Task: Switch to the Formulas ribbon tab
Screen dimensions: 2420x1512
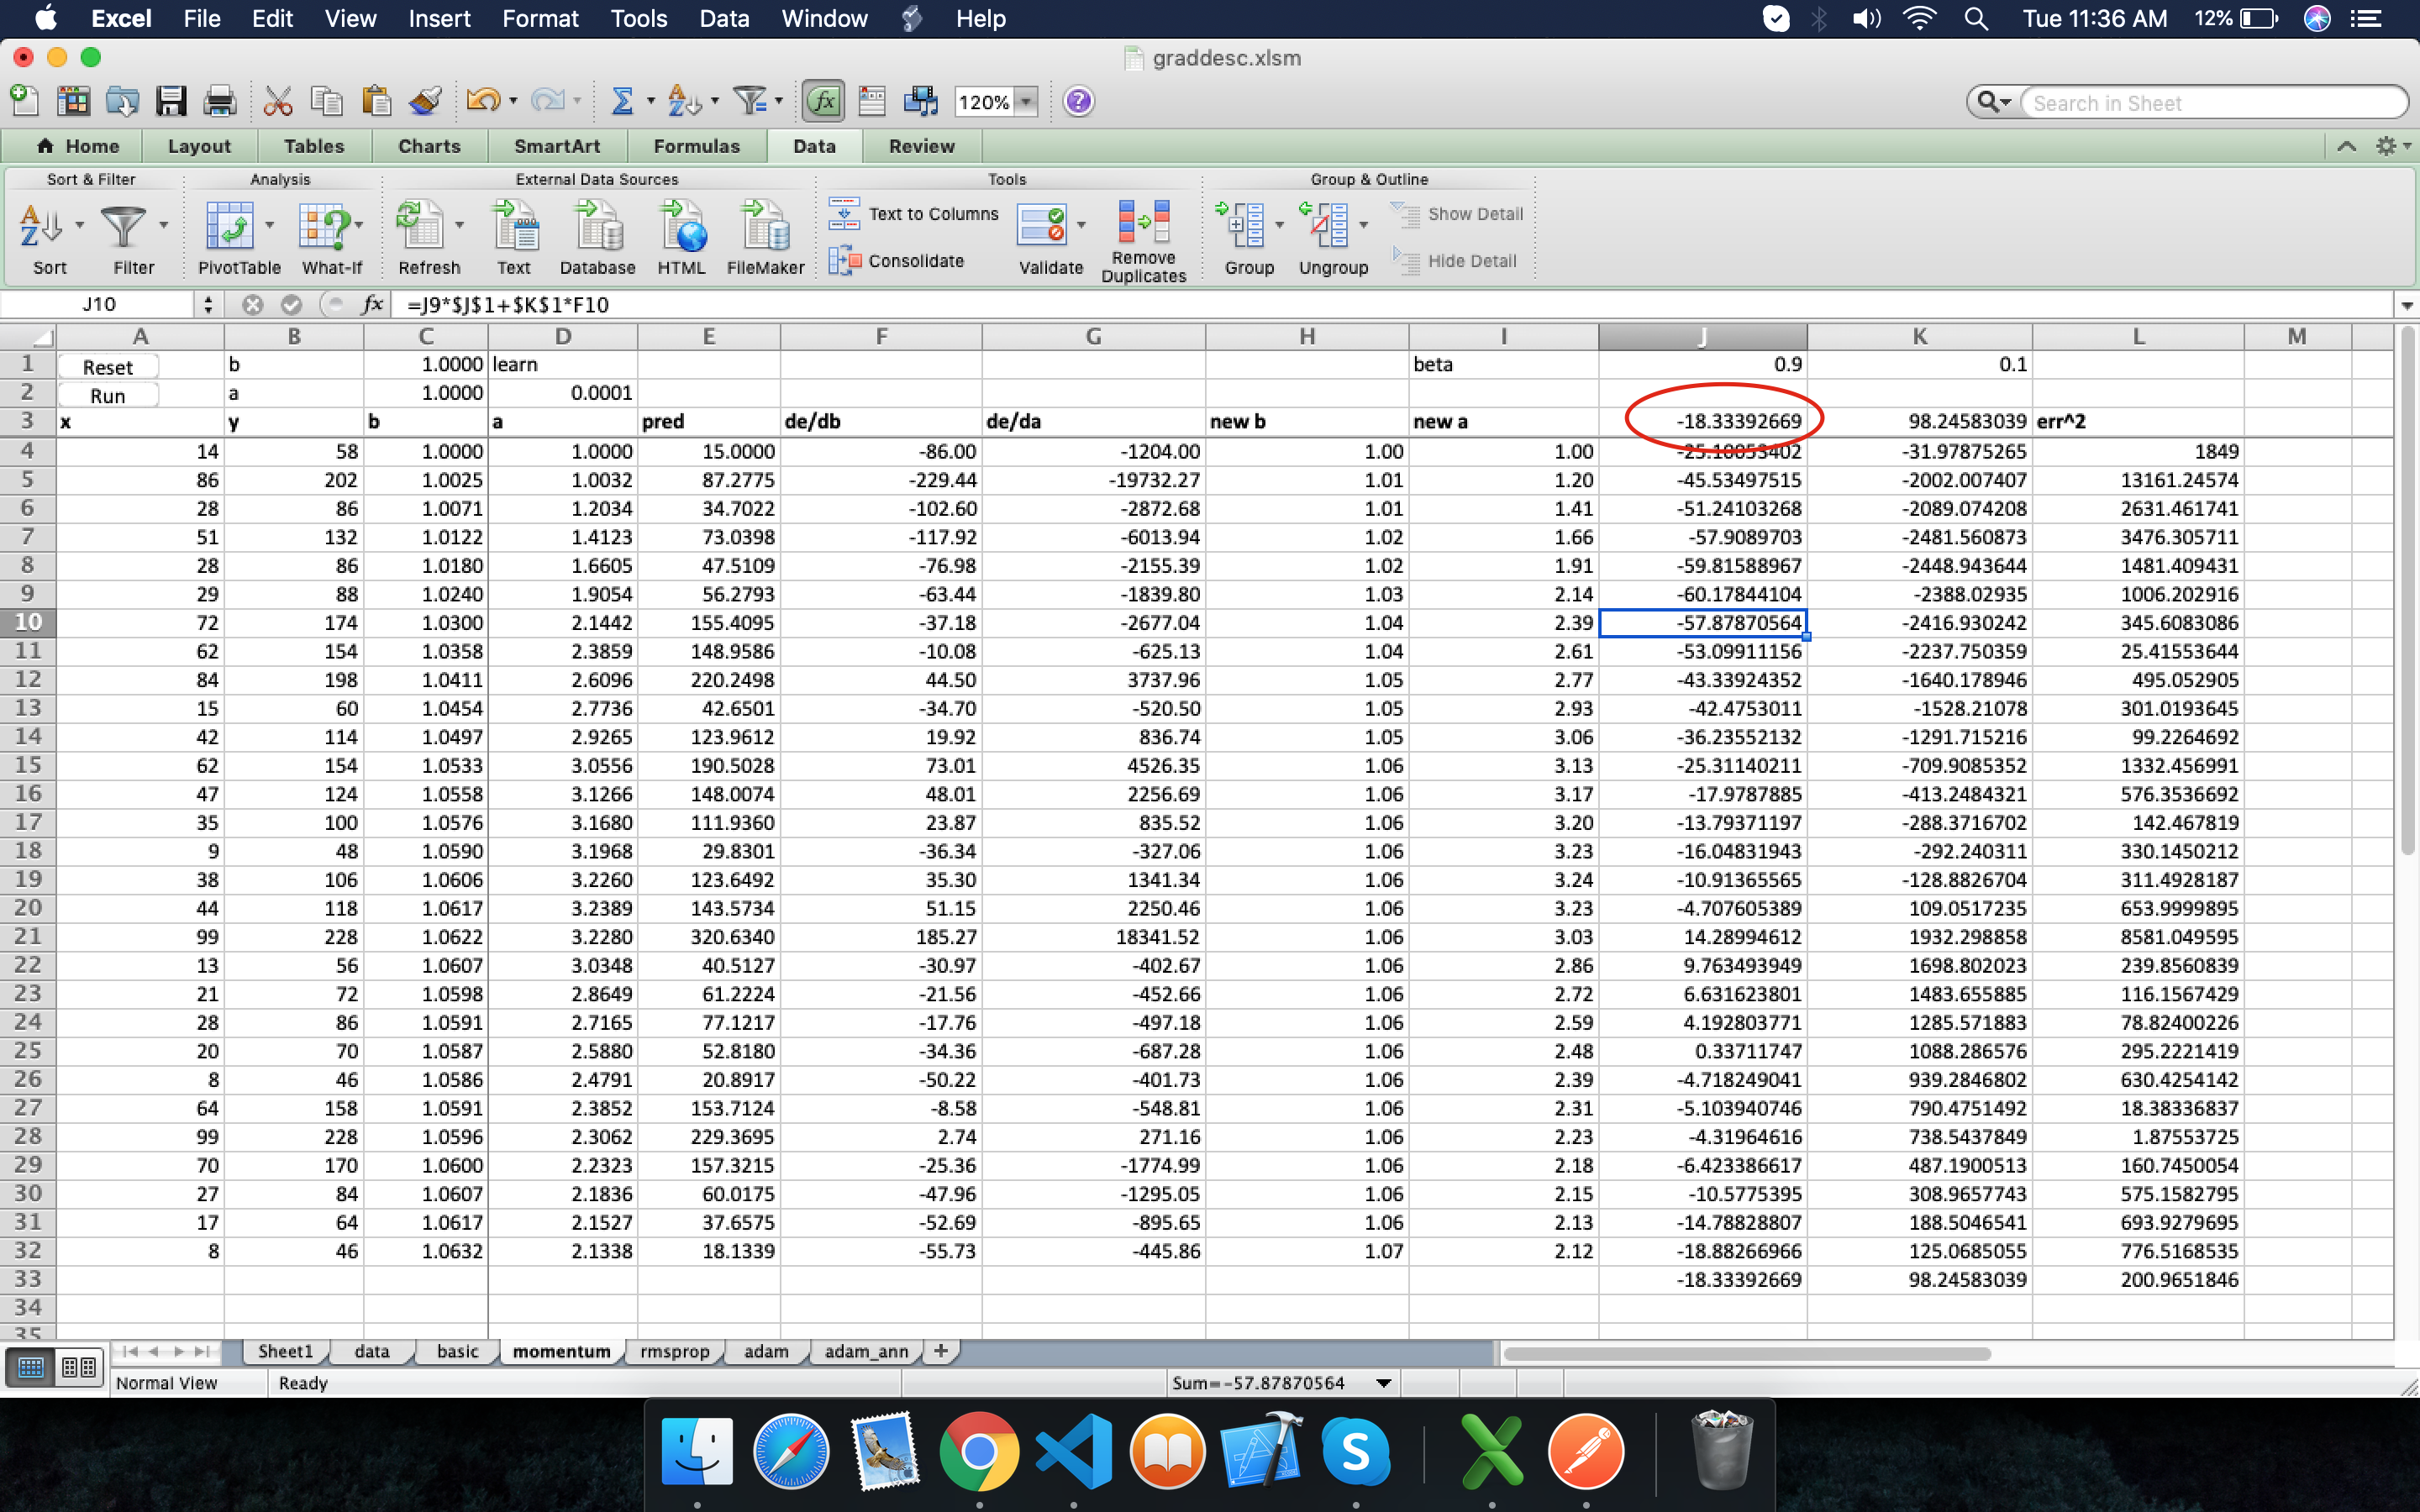Action: point(696,146)
